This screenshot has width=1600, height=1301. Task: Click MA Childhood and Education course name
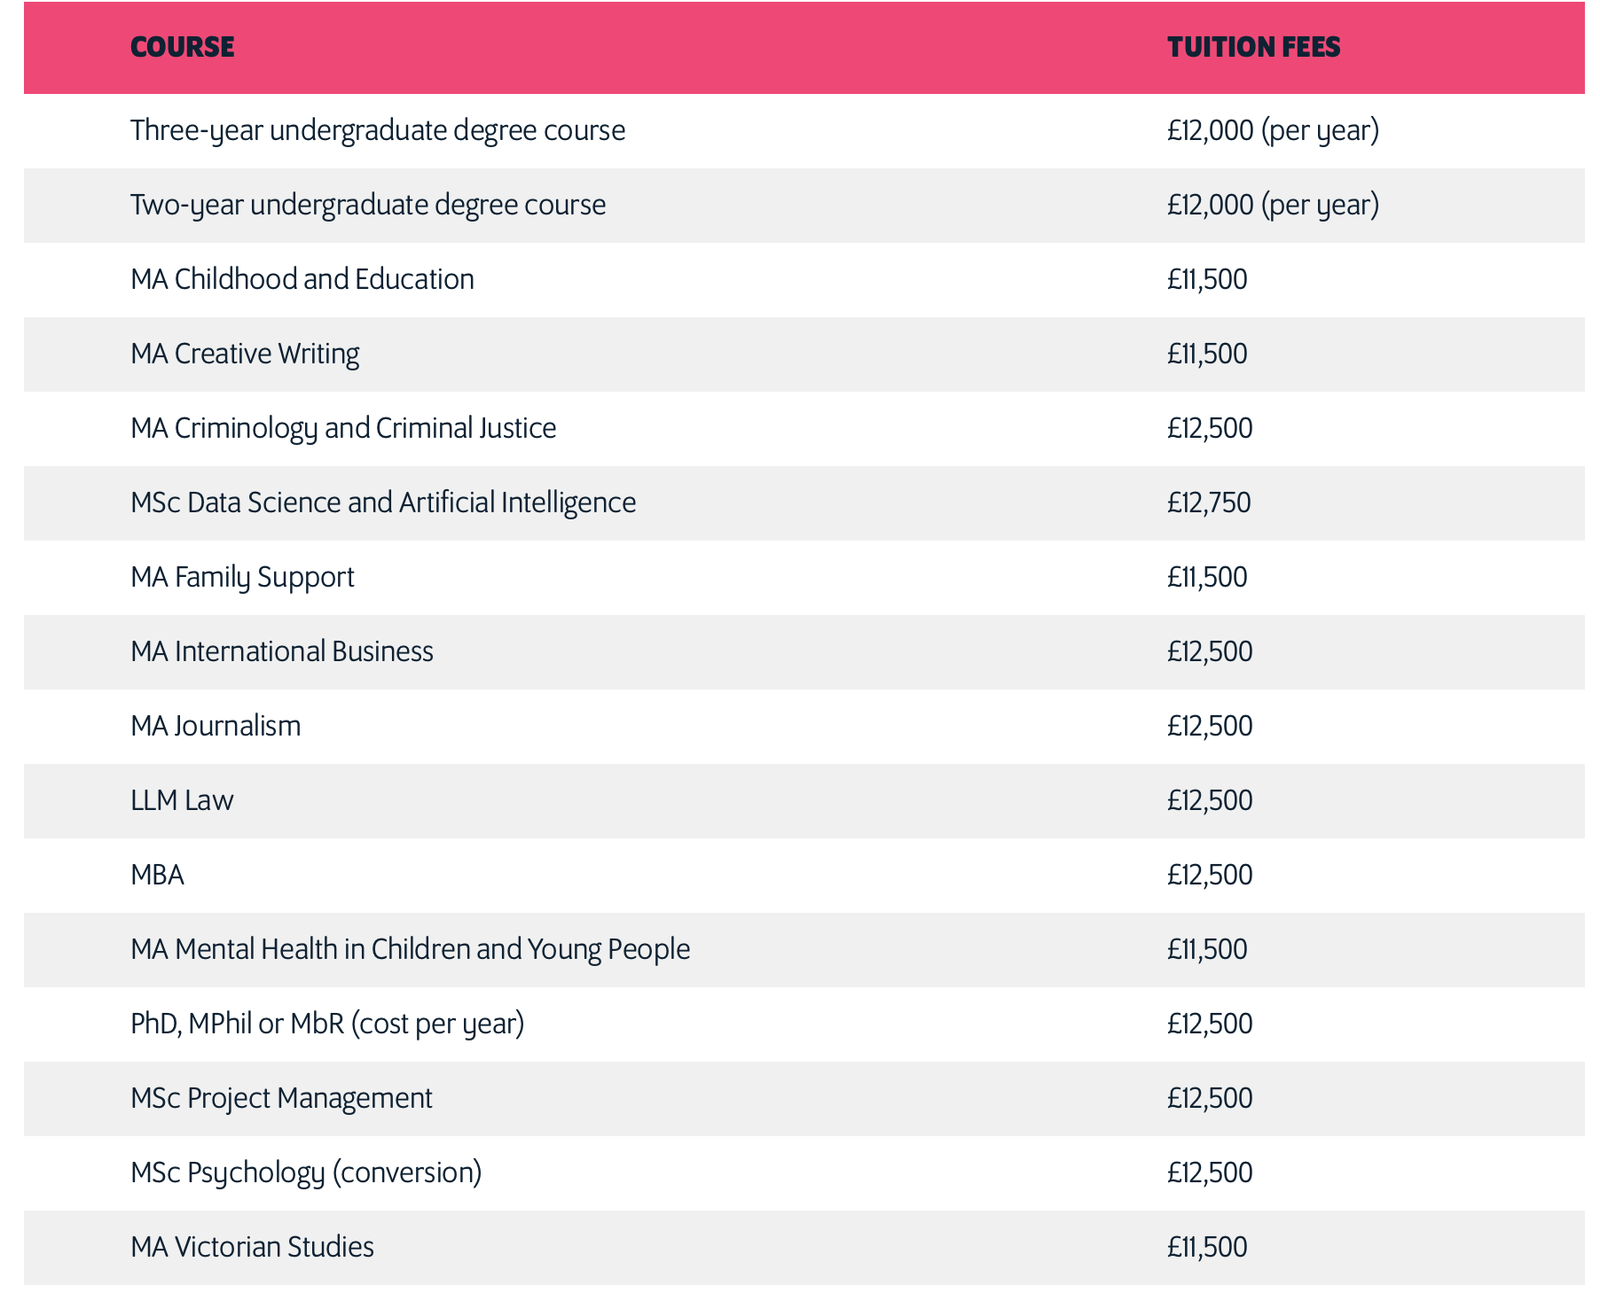(302, 279)
